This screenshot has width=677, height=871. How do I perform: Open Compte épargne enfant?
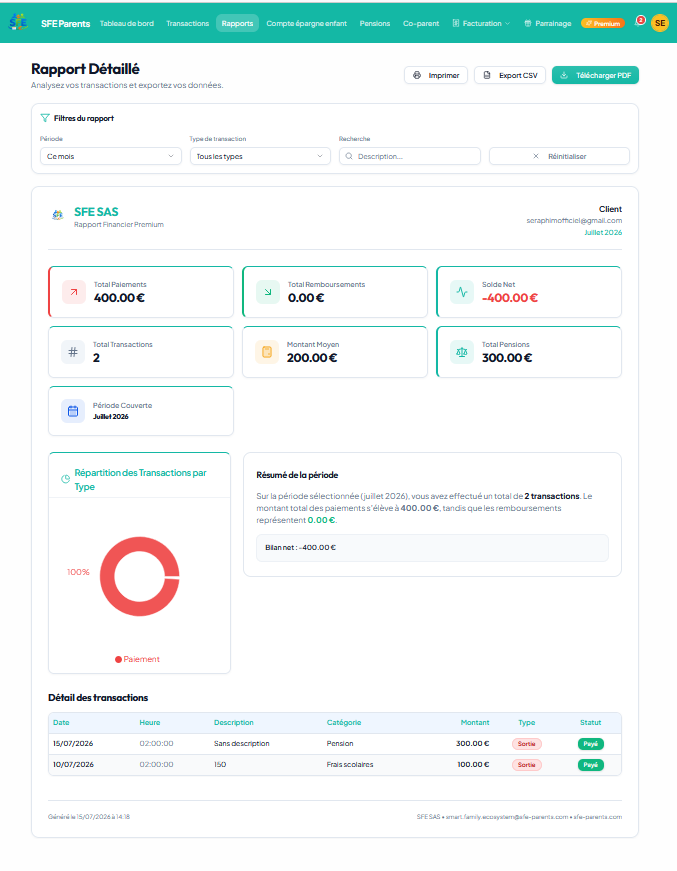(x=307, y=23)
